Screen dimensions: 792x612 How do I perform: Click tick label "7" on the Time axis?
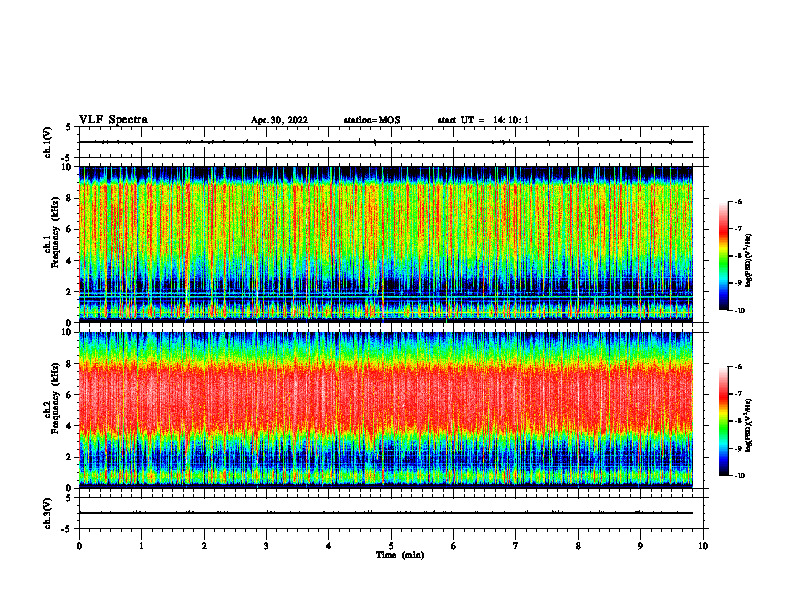click(516, 546)
